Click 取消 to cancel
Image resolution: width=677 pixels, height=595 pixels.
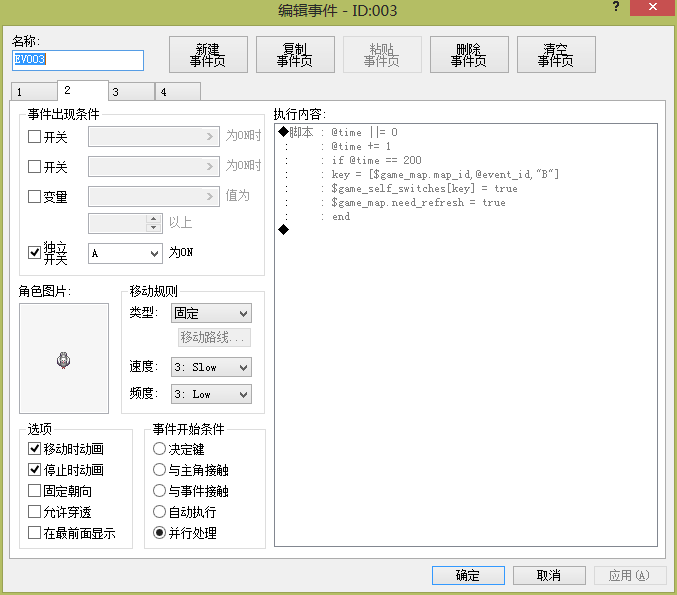tap(549, 575)
